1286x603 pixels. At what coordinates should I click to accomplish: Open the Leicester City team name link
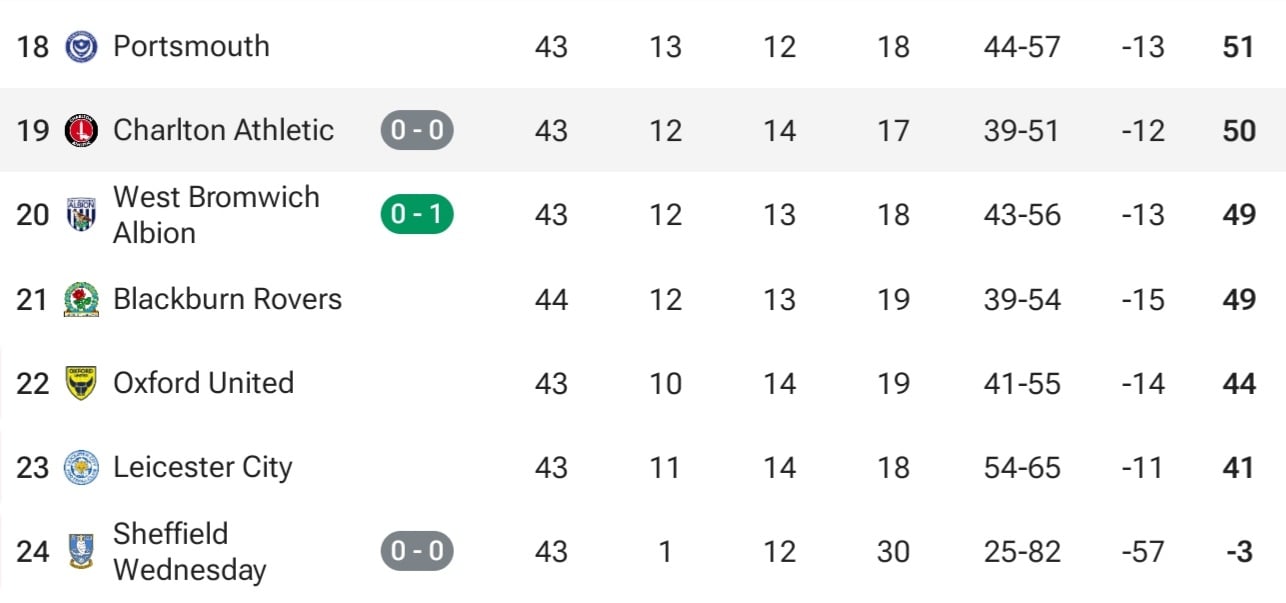pos(202,467)
